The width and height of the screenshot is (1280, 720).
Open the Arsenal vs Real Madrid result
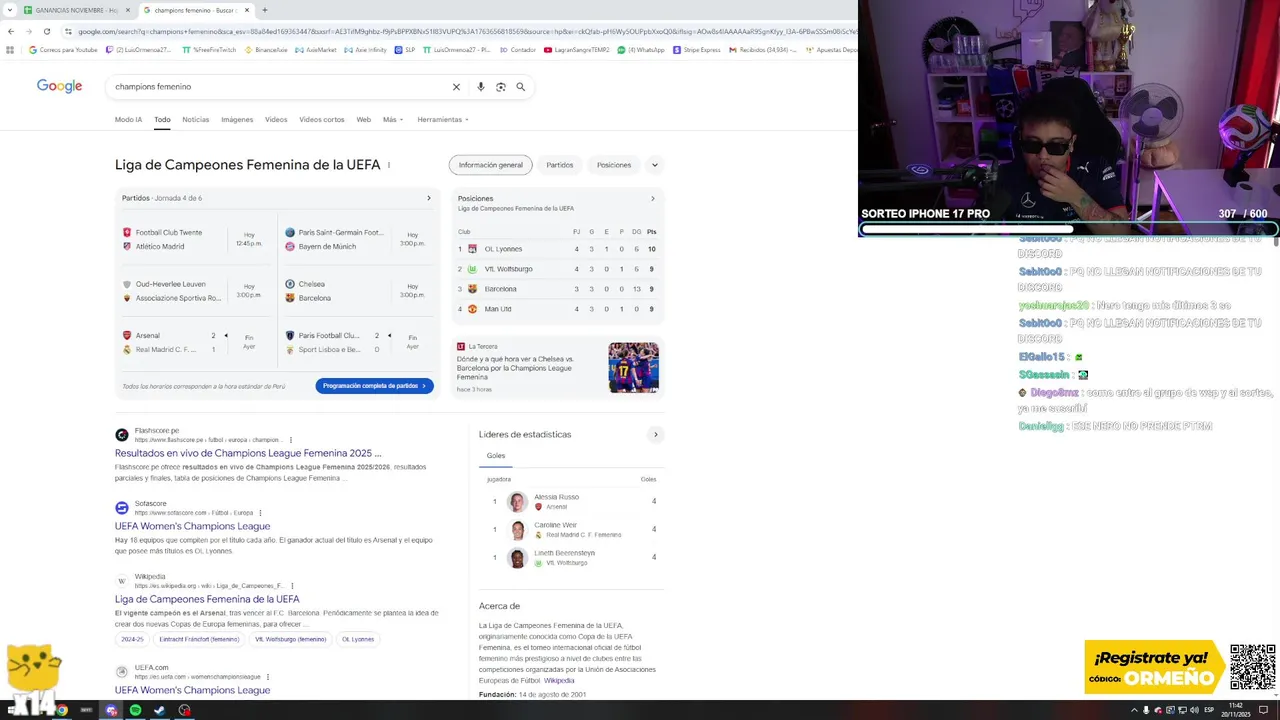pos(196,342)
